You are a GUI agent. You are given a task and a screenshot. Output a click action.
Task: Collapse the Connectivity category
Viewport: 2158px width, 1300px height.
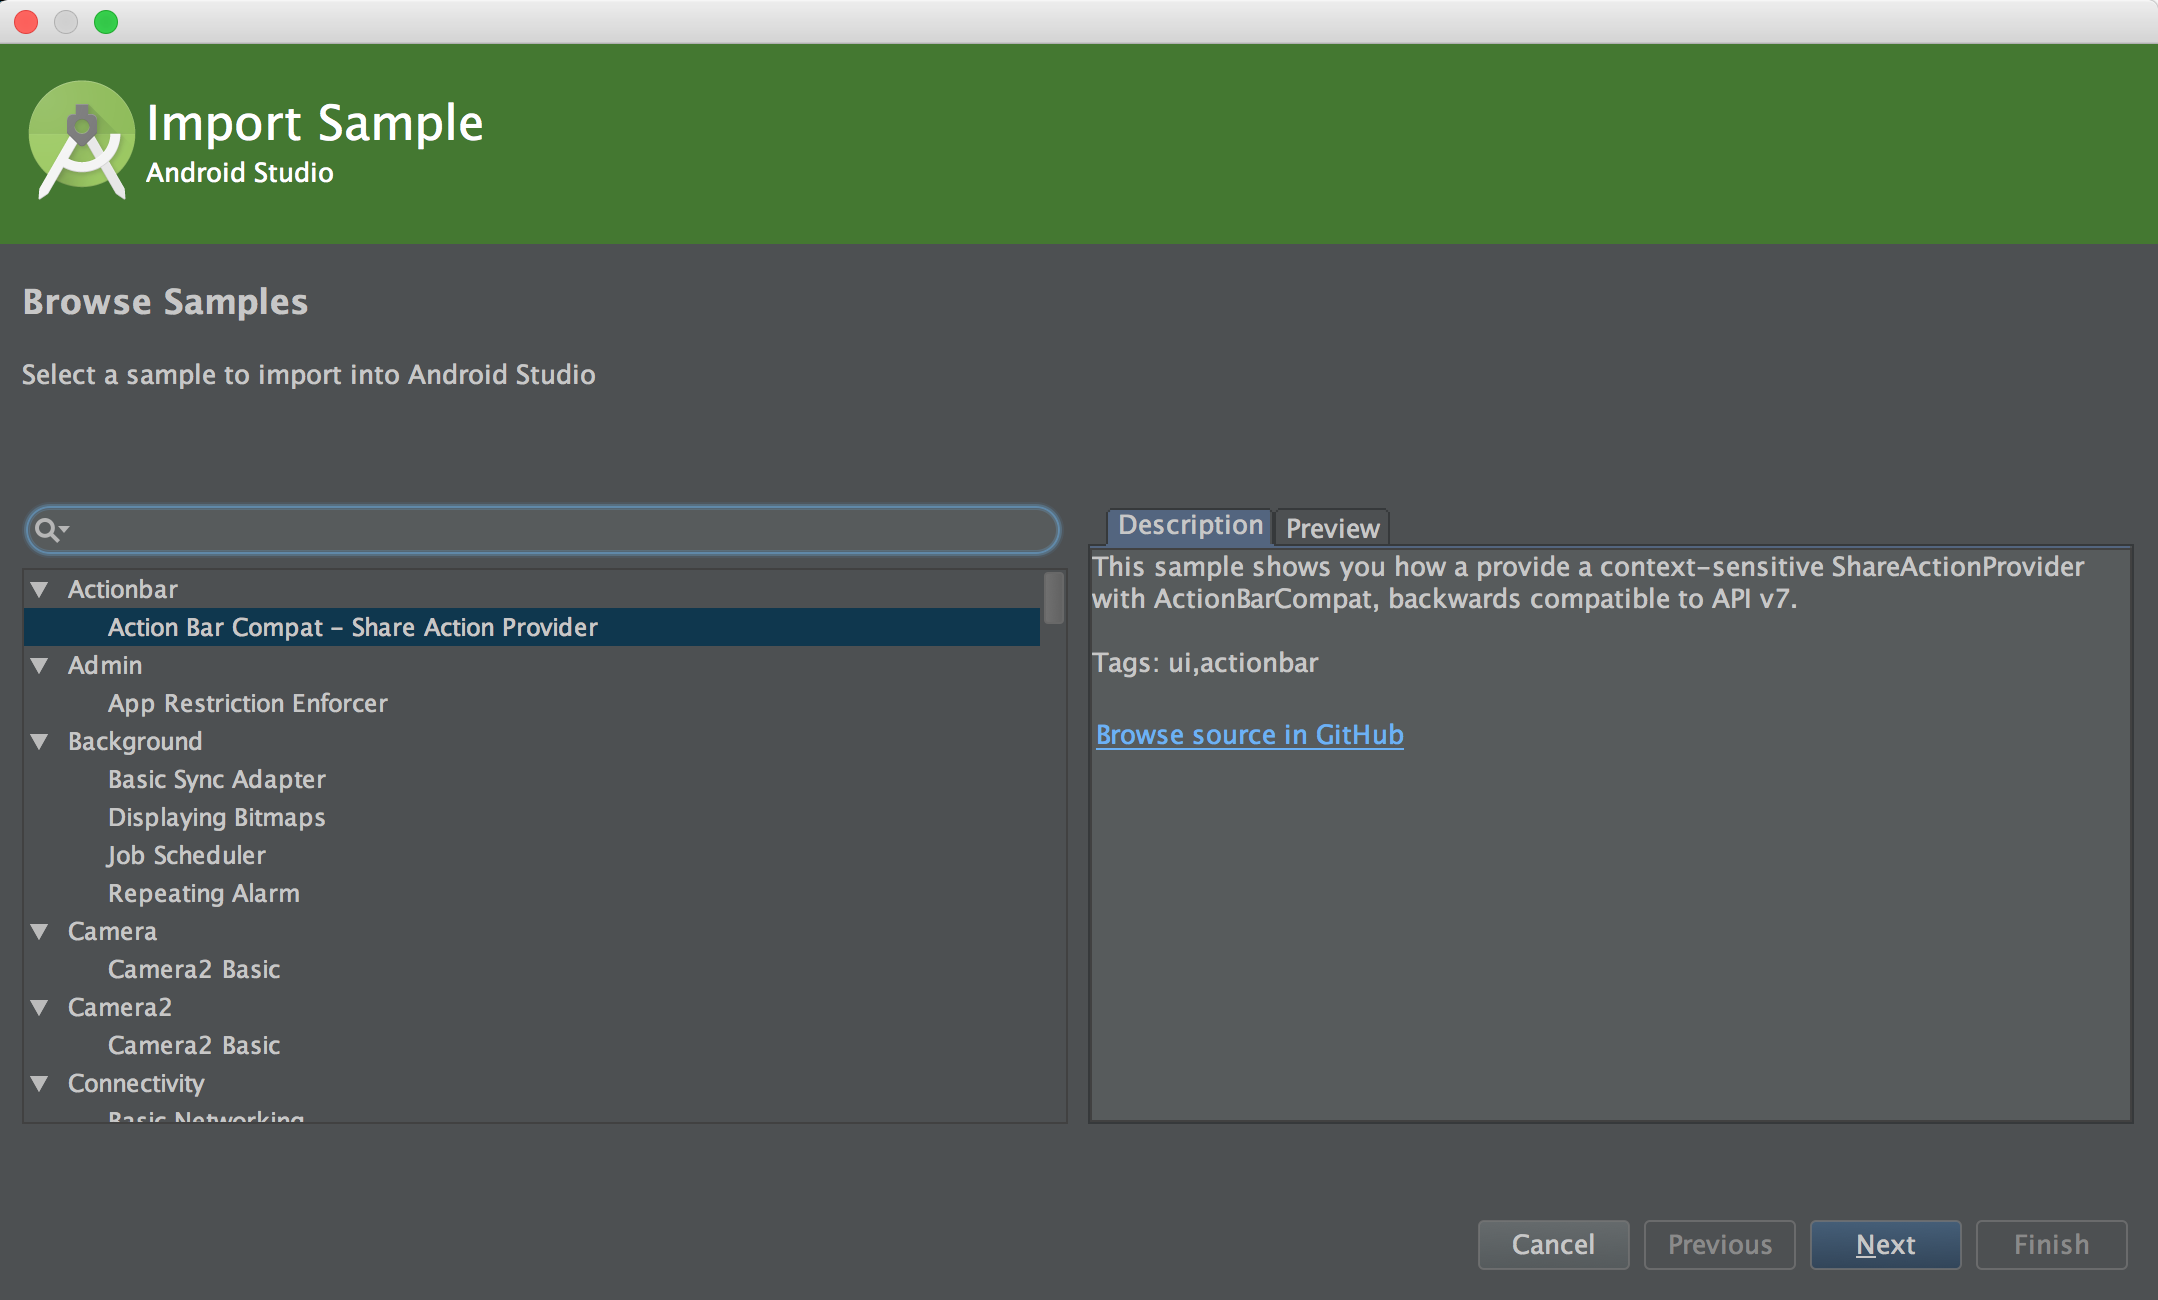tap(40, 1084)
